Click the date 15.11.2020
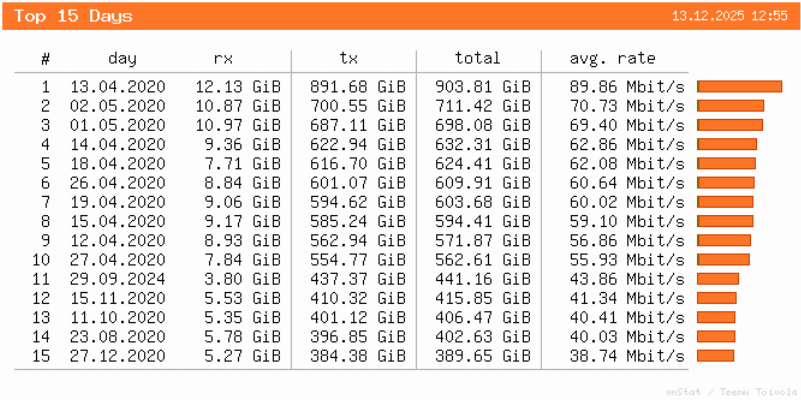The width and height of the screenshot is (801, 400). coord(118,298)
